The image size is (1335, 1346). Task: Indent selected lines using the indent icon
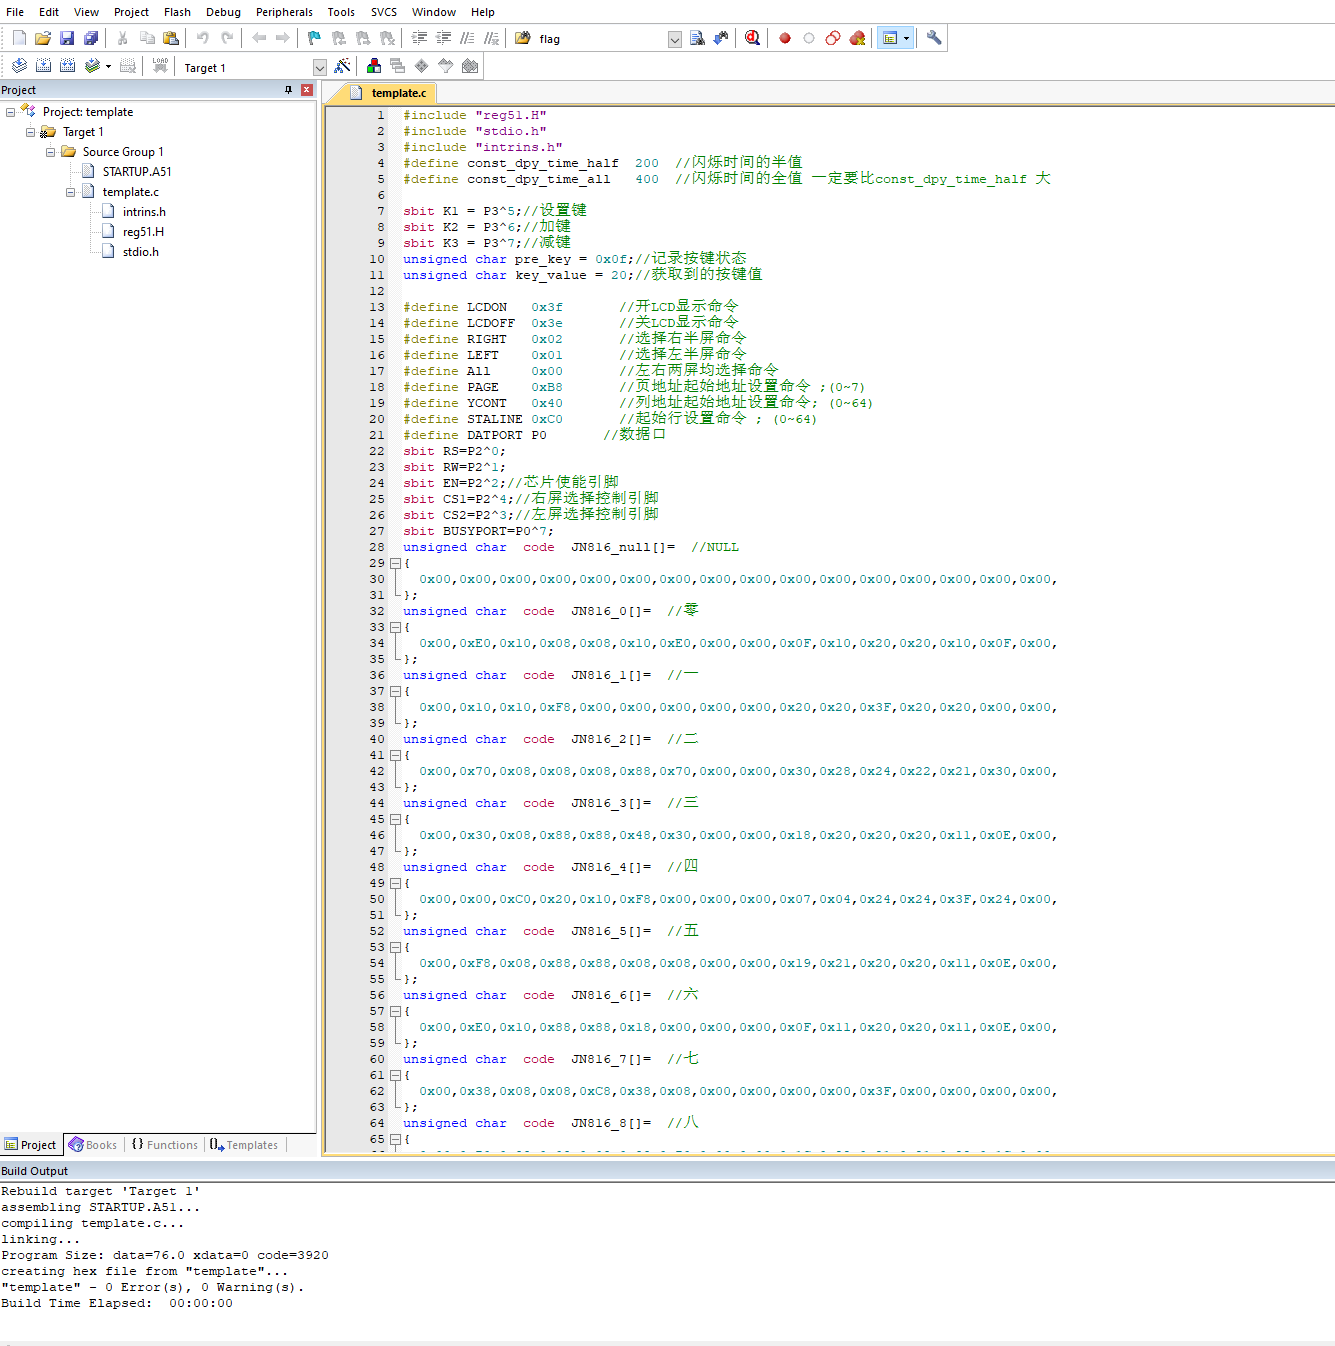[419, 38]
